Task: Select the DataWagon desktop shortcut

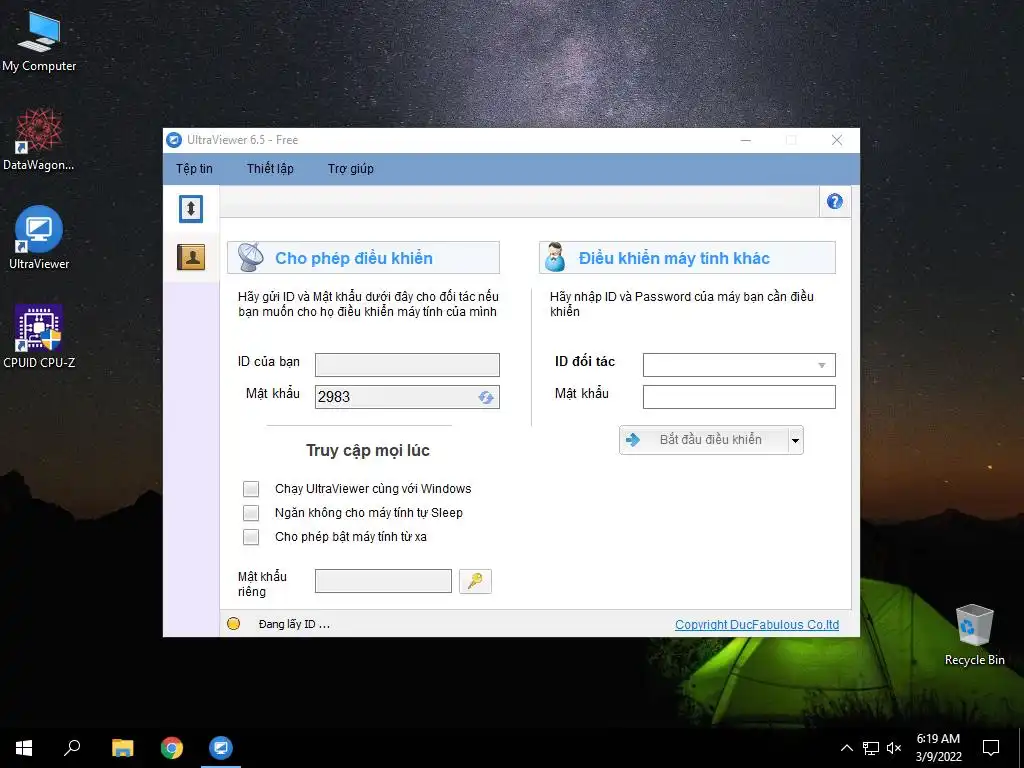Action: point(39,140)
